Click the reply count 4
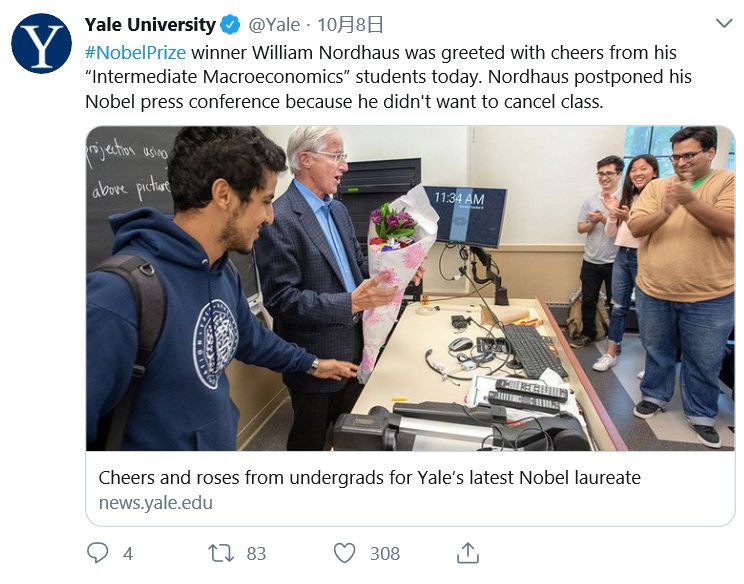 point(127,554)
